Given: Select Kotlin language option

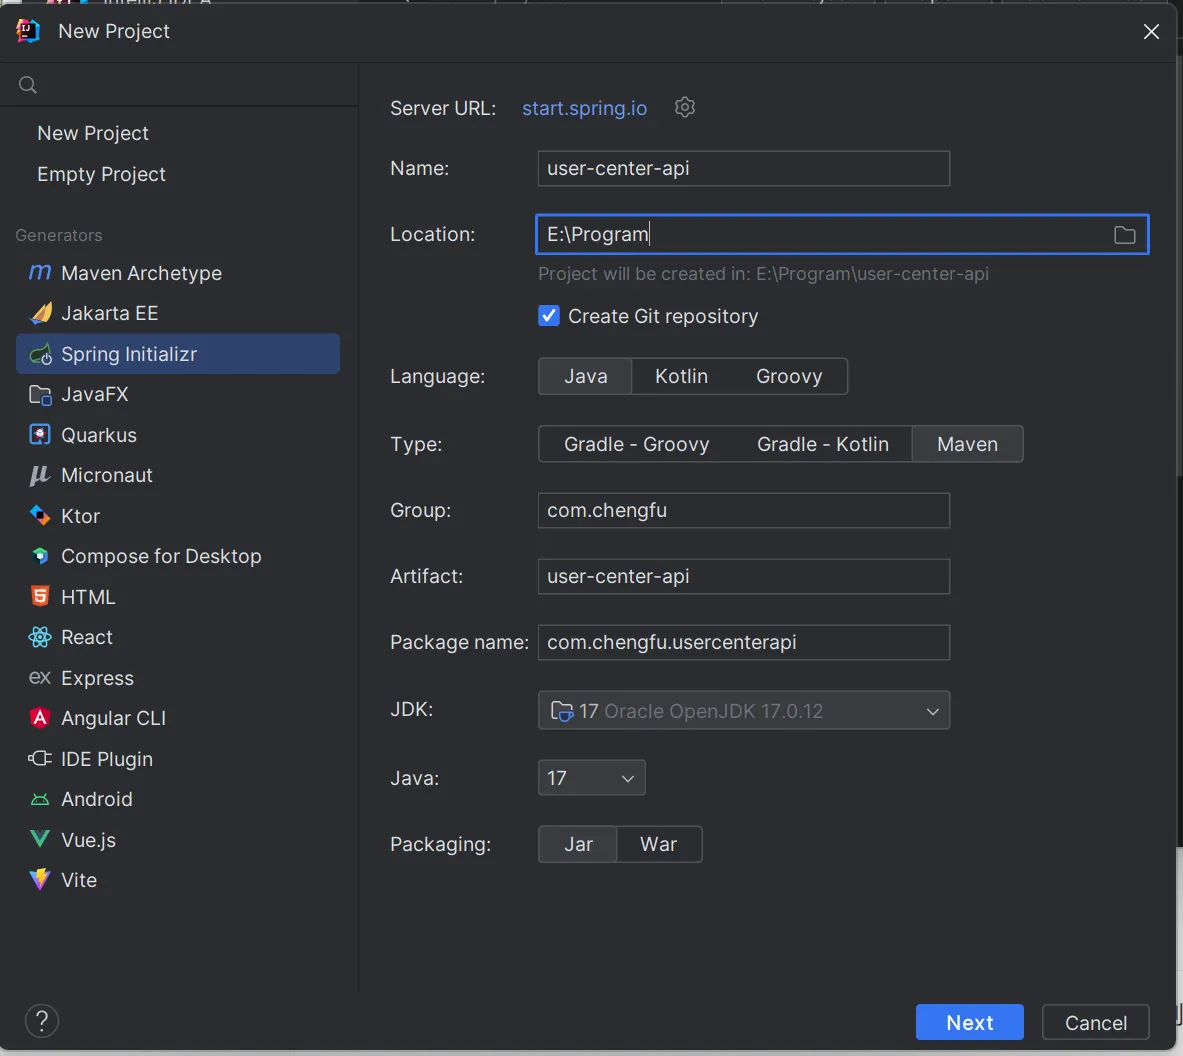Looking at the screenshot, I should point(681,376).
